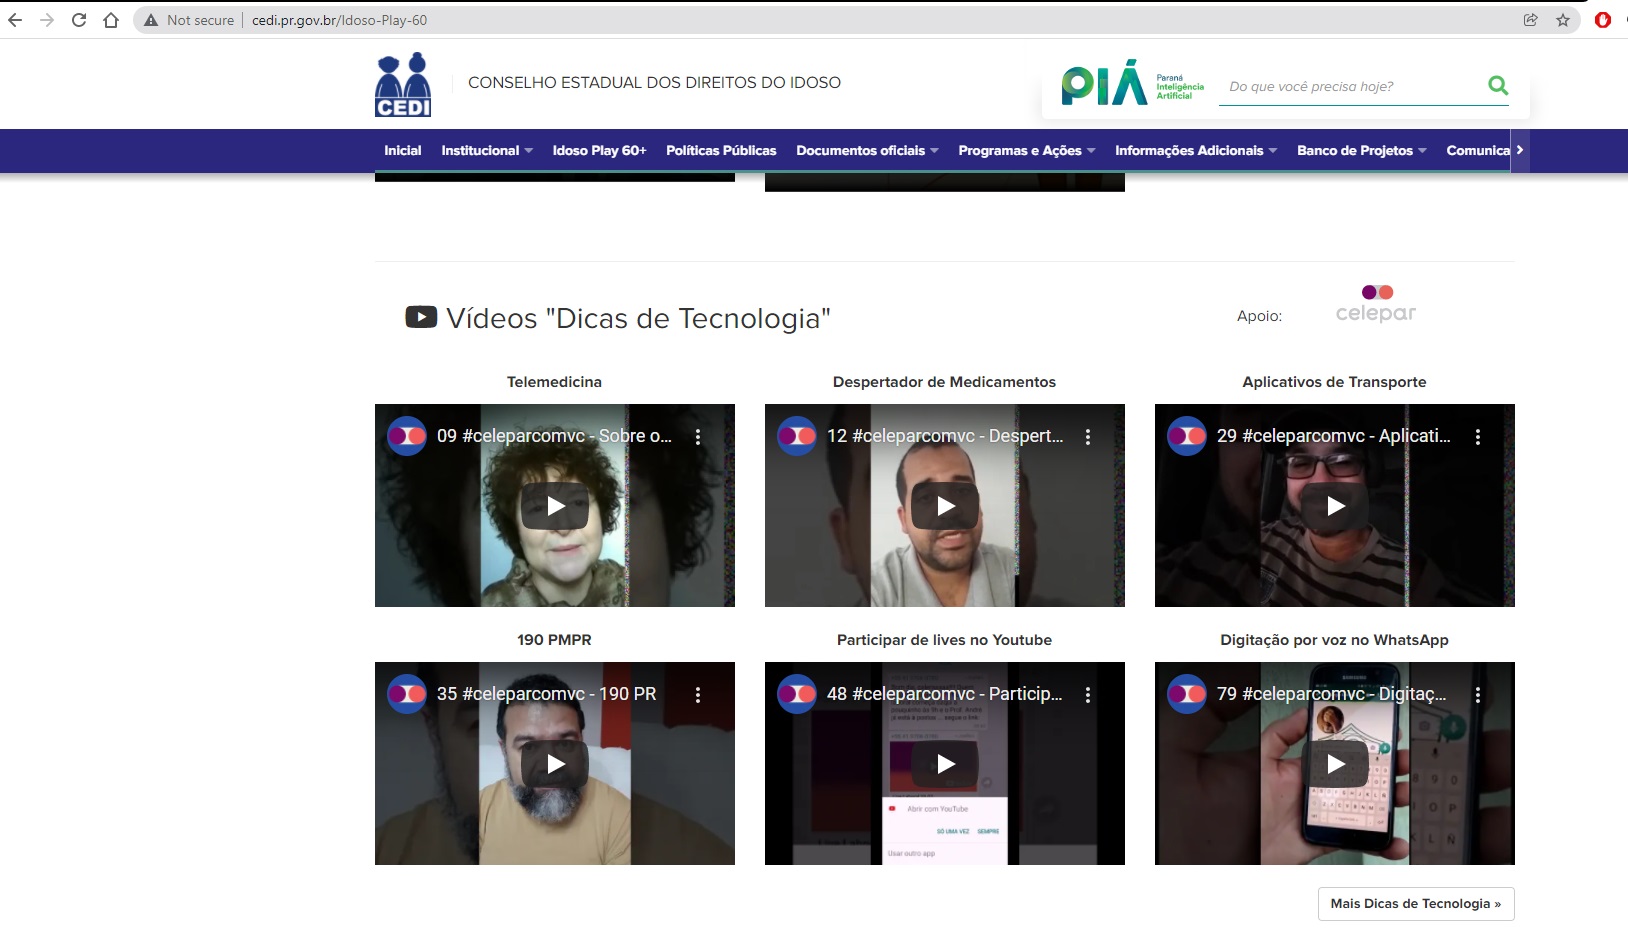The image size is (1628, 950).
Task: Click the share page icon in address bar
Action: click(1530, 20)
